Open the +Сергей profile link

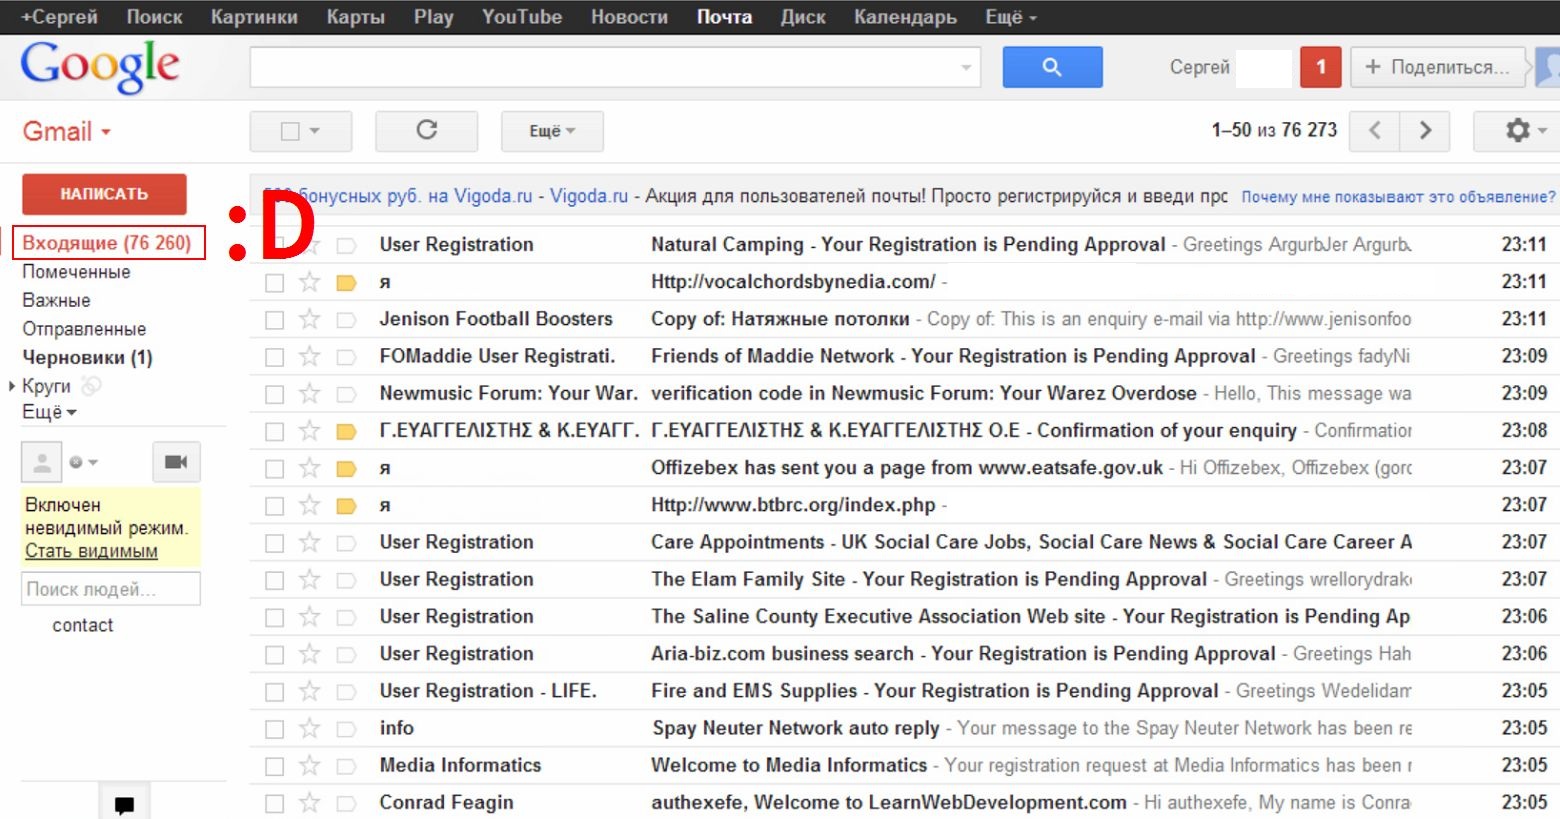[x=59, y=17]
